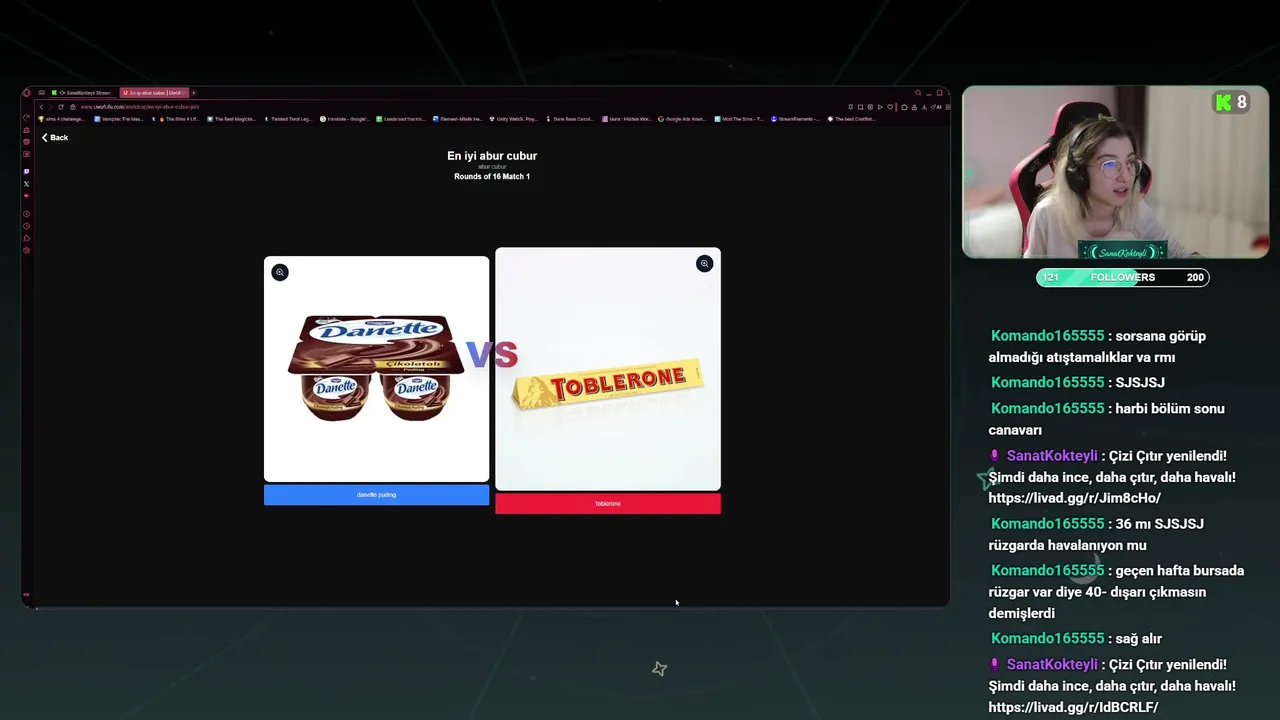Open downloads icon in browser toolbar
This screenshot has height=720, width=1280.
tap(924, 107)
